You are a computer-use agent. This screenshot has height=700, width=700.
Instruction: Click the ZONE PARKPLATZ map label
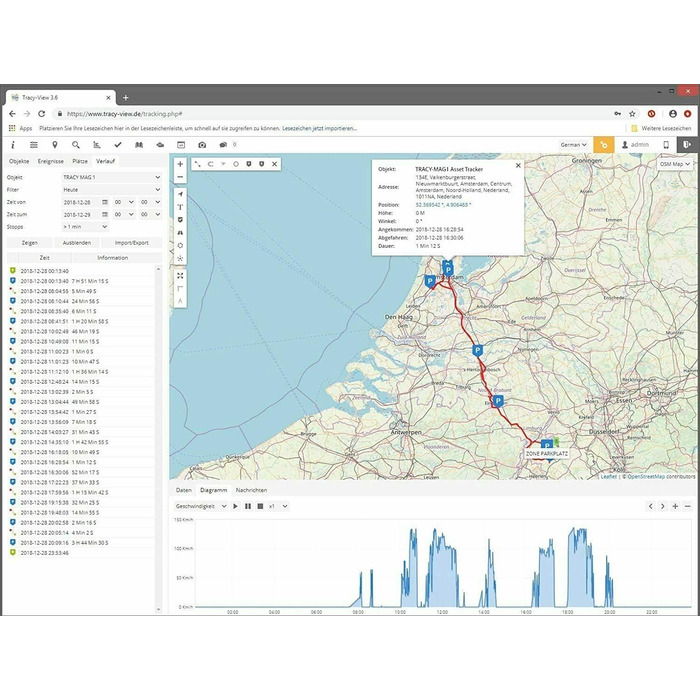(546, 454)
